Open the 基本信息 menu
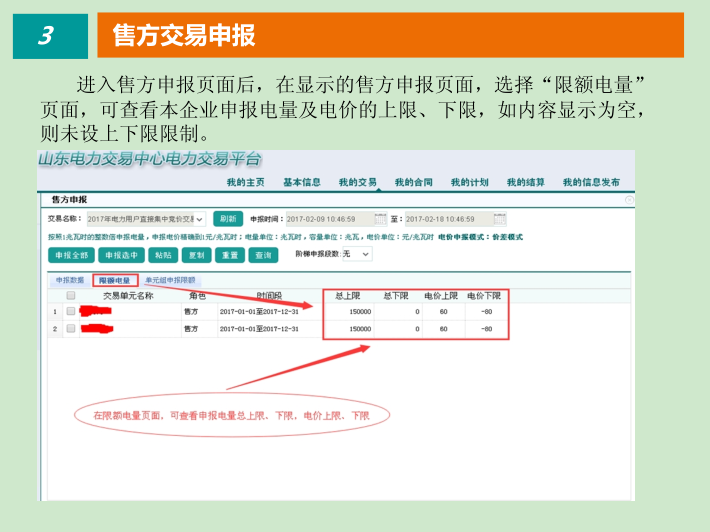 click(x=301, y=183)
